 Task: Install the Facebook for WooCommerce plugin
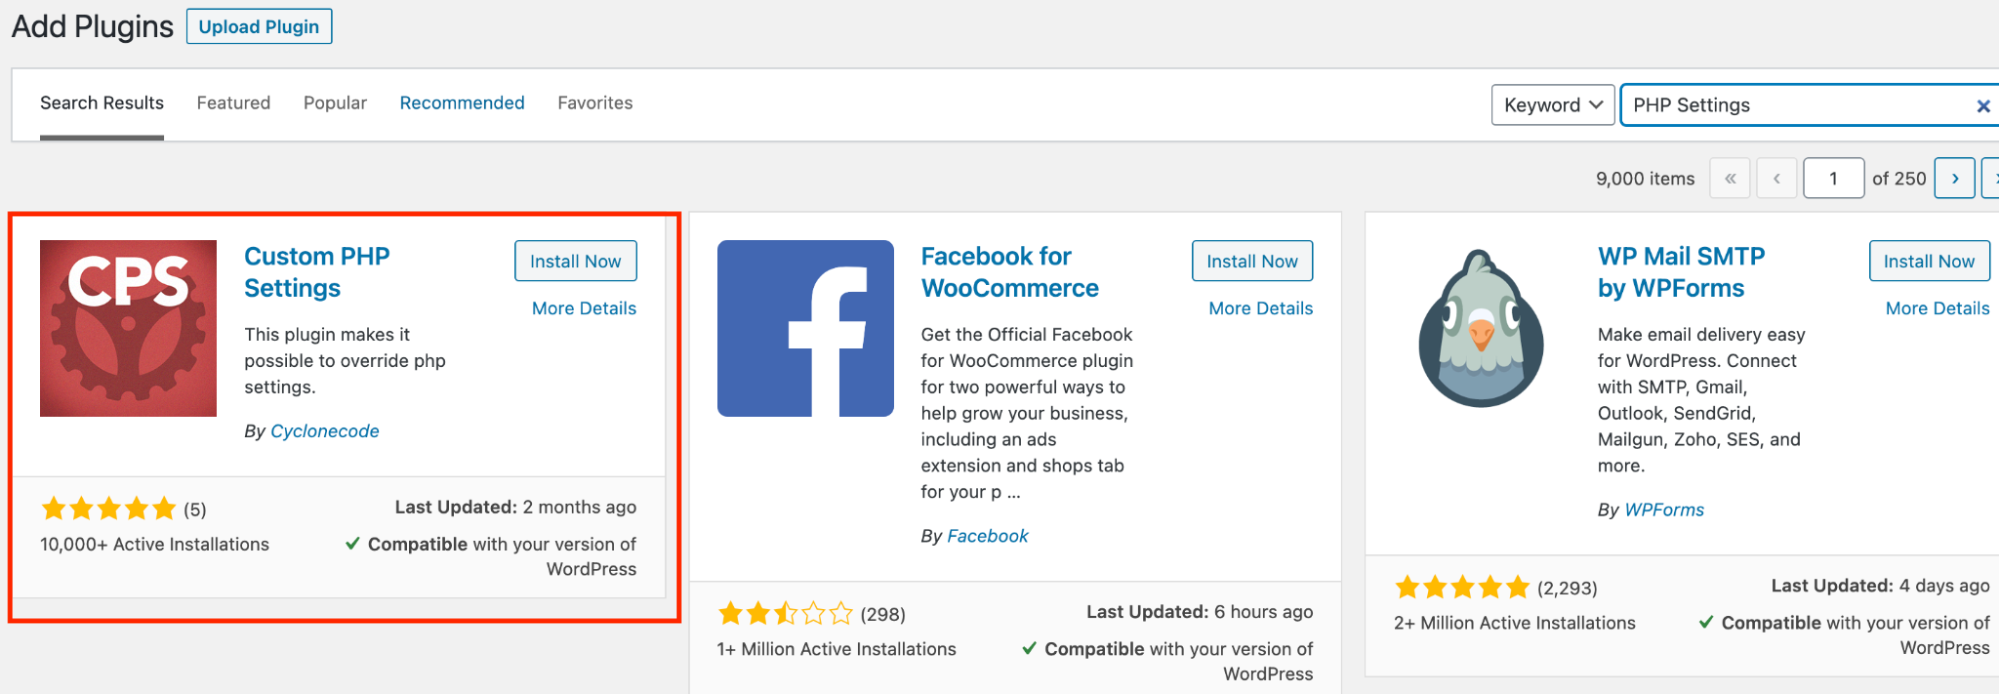1252,261
